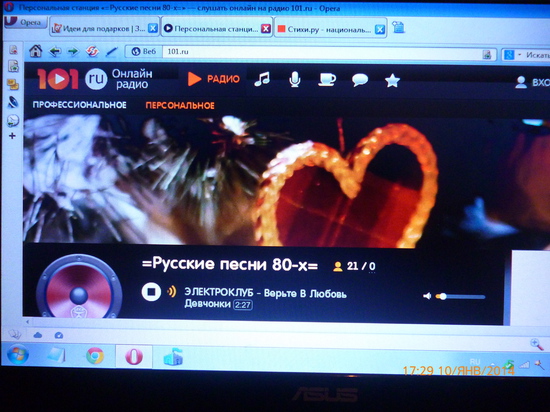Mute the player speaker icon
Viewport: 550px width, 412px height.
click(427, 296)
